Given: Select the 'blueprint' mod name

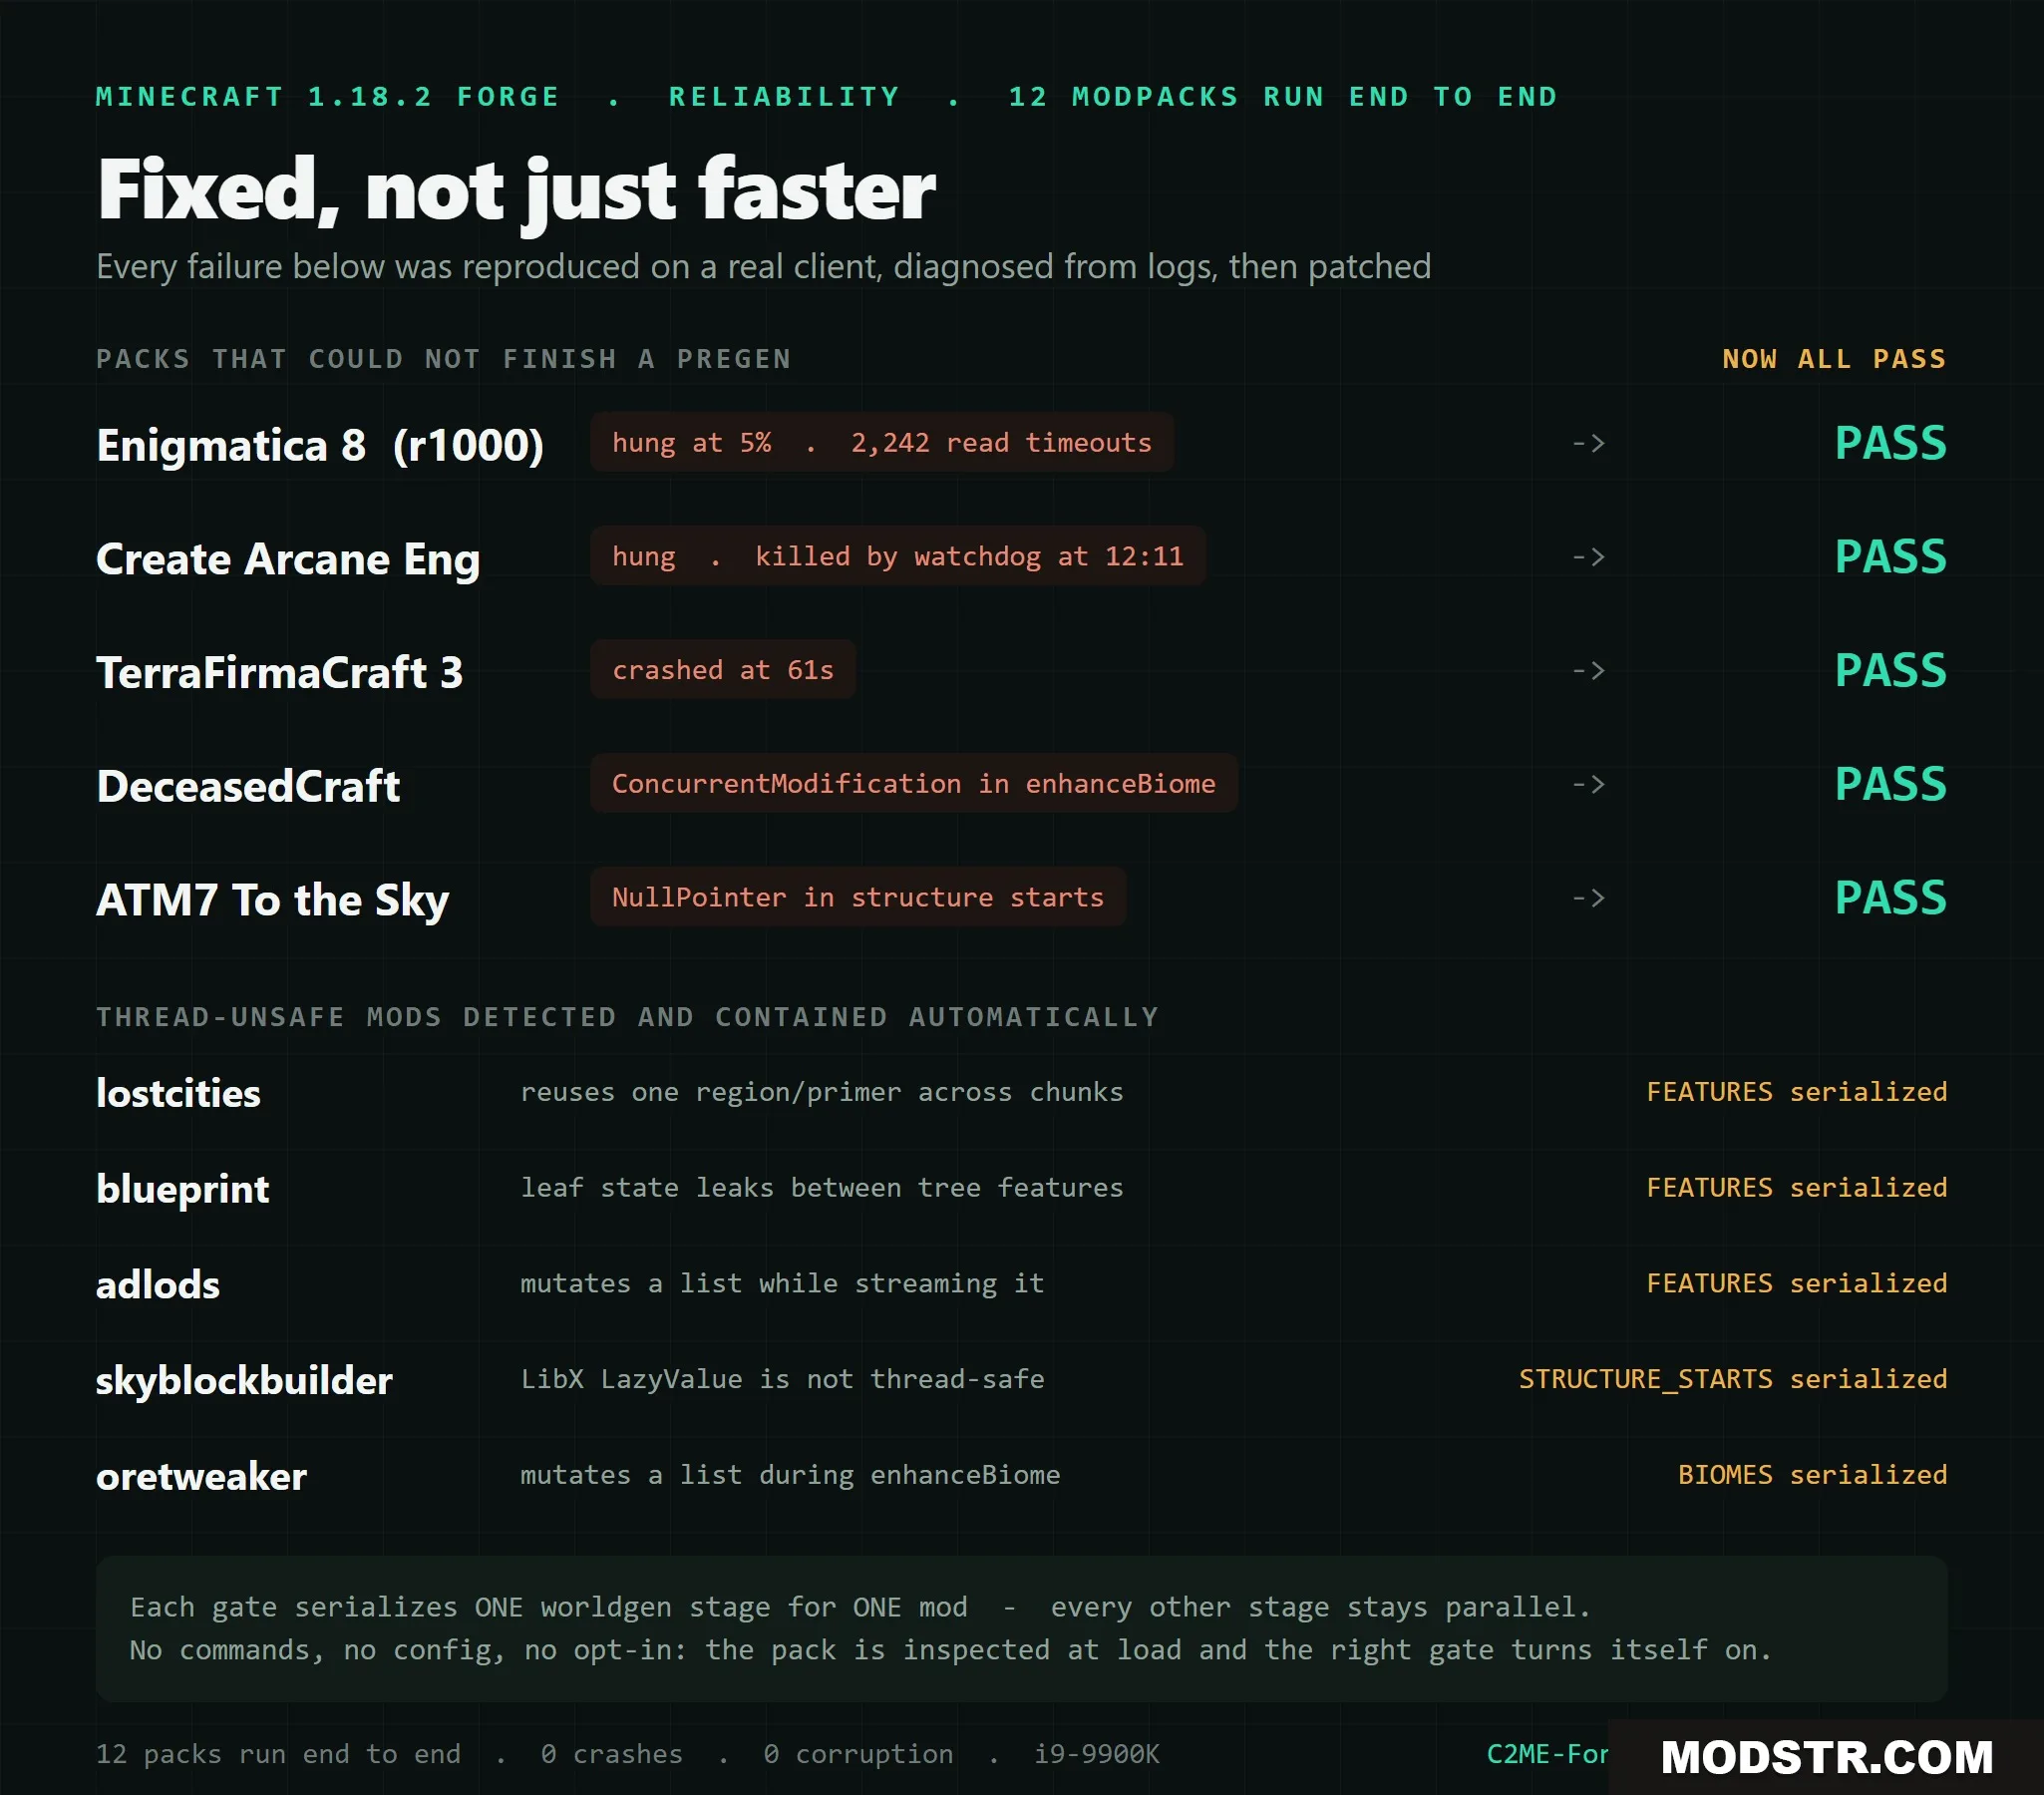Looking at the screenshot, I should pos(182,1189).
